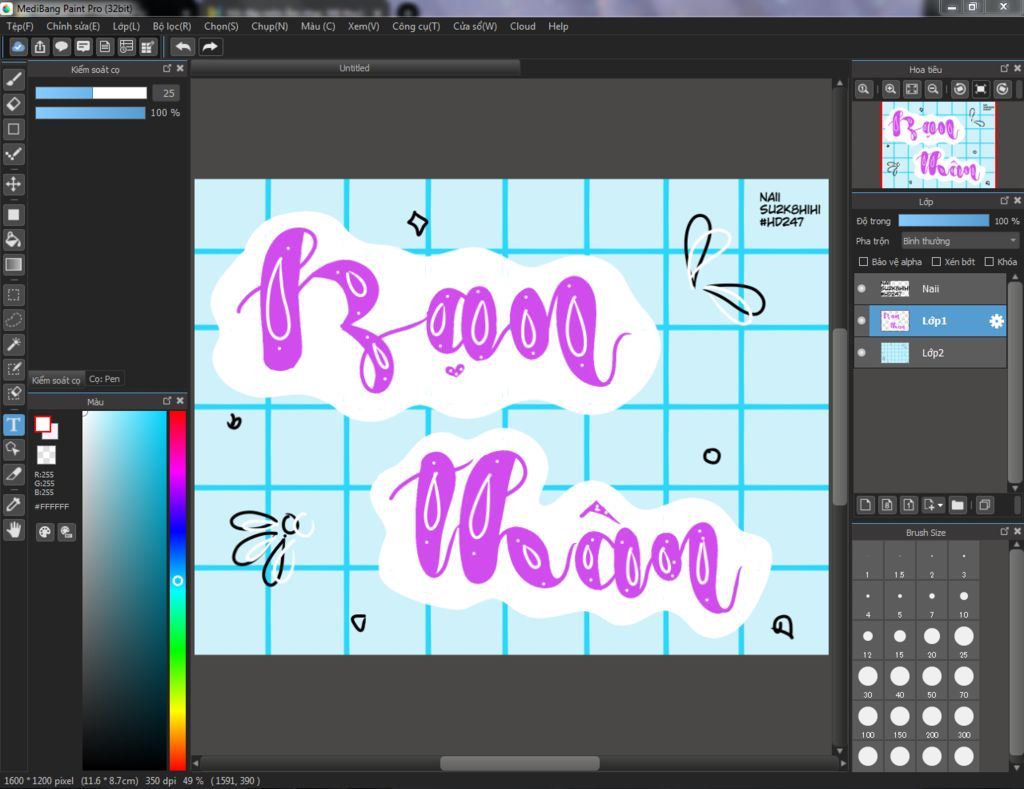The height and width of the screenshot is (789, 1024).
Task: Click the cloud save toolbar icon
Action: pyautogui.click(x=18, y=46)
